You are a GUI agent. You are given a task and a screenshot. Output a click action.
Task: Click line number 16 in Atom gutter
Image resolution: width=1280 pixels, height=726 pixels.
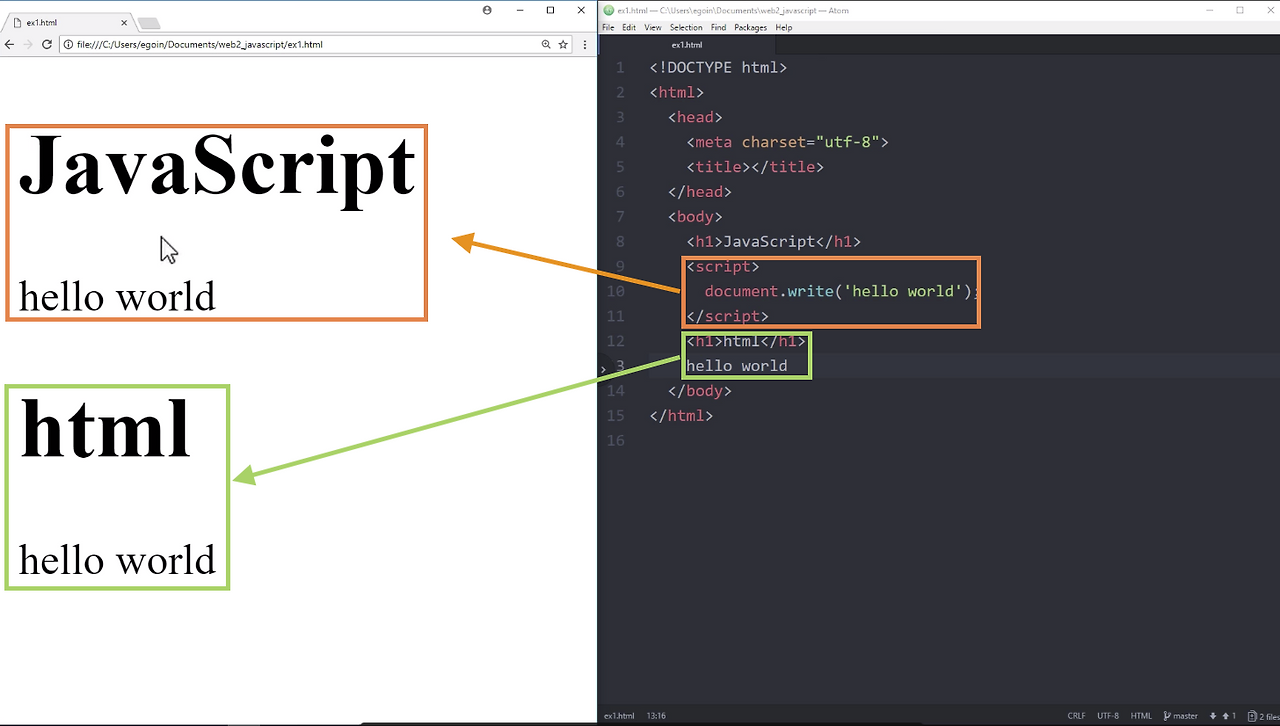click(x=616, y=441)
